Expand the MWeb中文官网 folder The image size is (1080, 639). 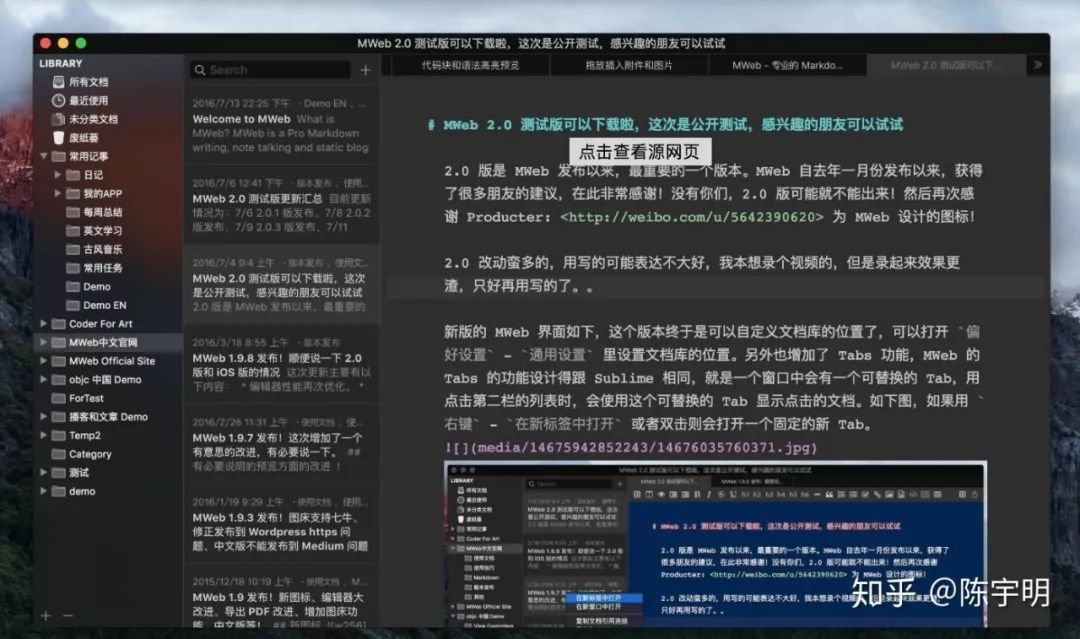(x=44, y=342)
